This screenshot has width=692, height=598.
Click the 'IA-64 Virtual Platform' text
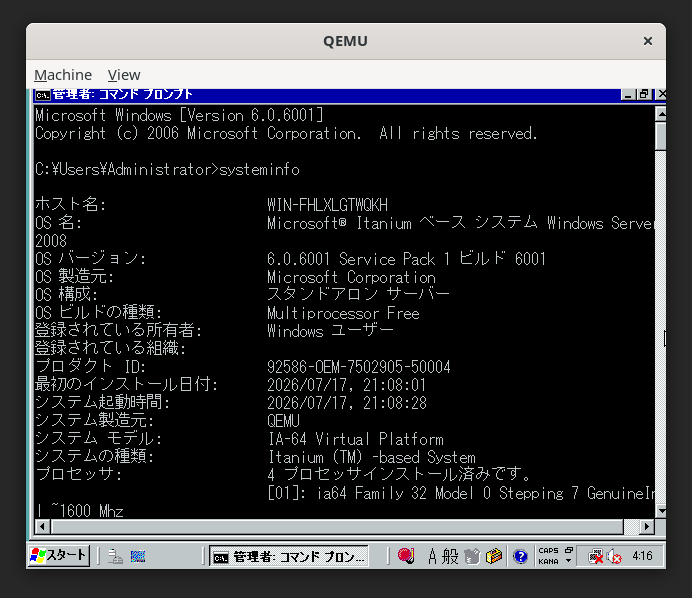tap(356, 439)
